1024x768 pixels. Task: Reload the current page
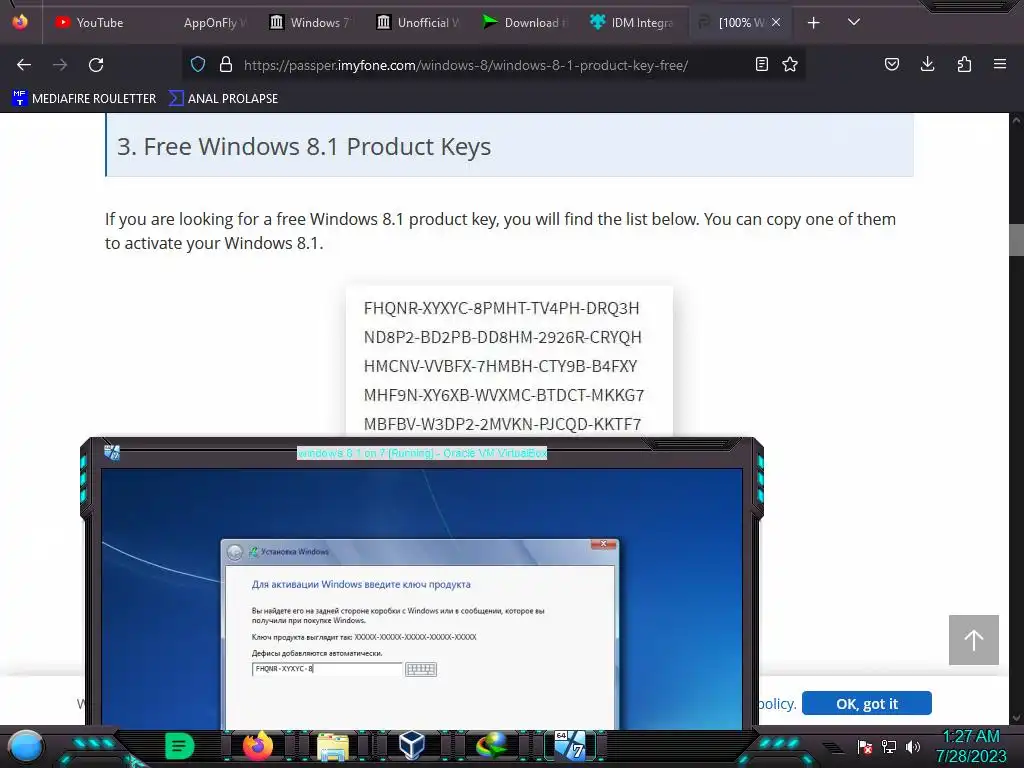coord(96,65)
